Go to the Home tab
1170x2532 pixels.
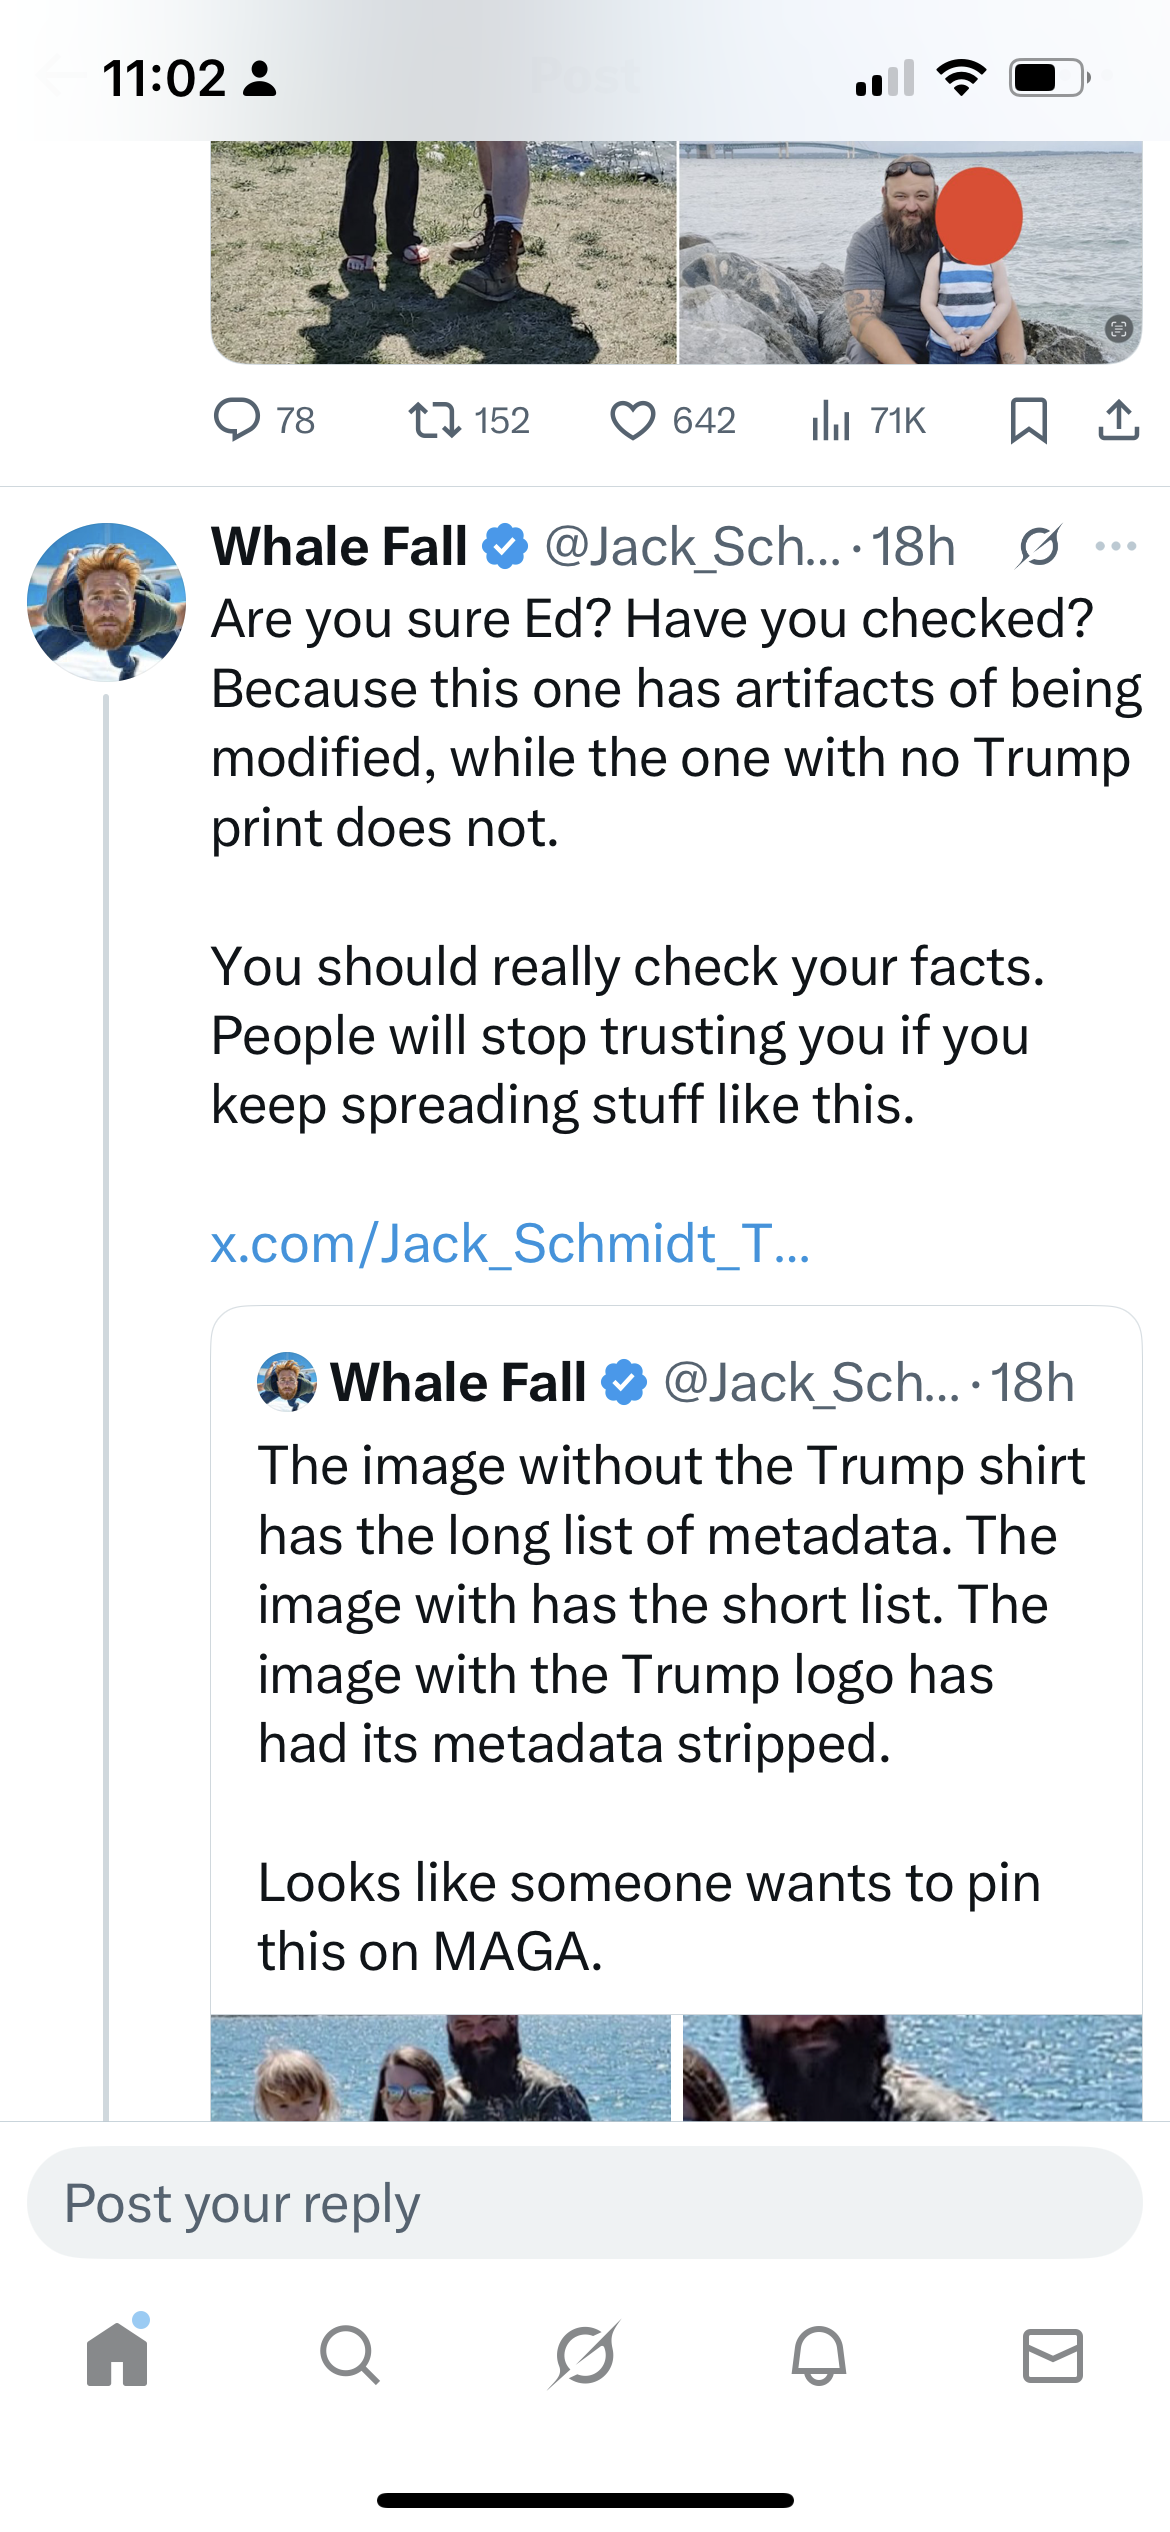117,2355
